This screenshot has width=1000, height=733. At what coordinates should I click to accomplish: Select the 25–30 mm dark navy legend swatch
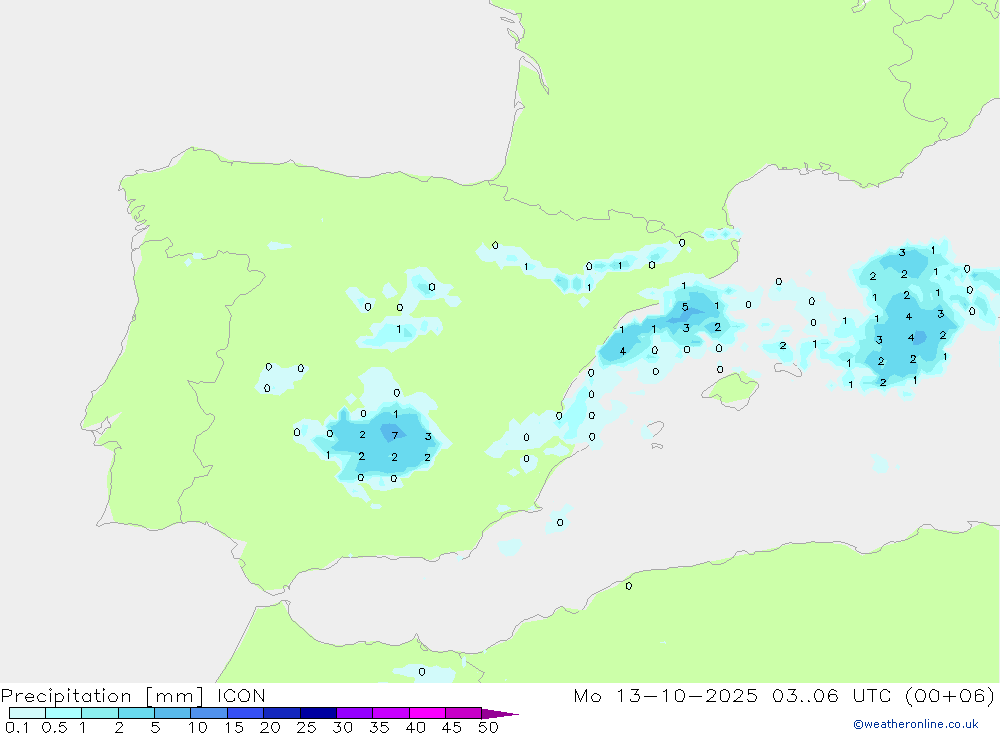pos(318,713)
